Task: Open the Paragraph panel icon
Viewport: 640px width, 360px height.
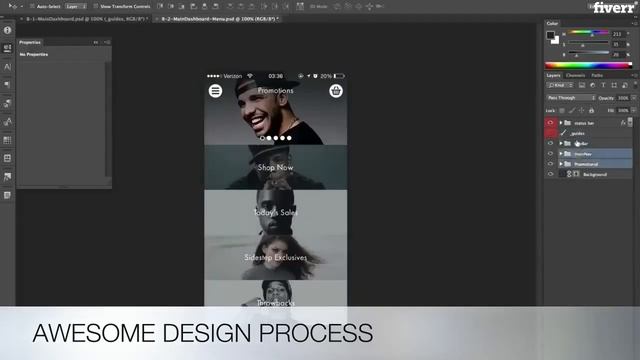Action: point(7,85)
